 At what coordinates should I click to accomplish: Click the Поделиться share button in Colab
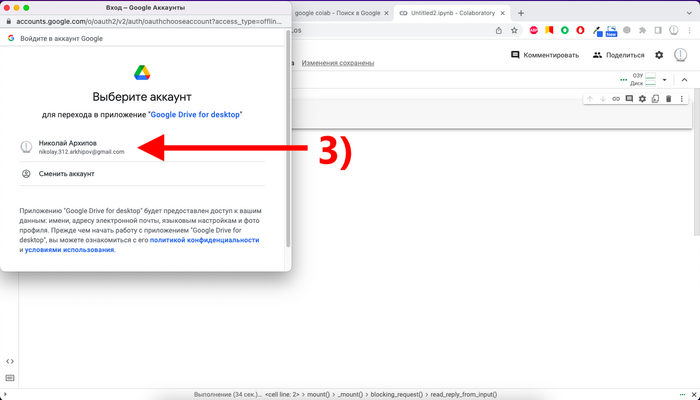tap(618, 55)
